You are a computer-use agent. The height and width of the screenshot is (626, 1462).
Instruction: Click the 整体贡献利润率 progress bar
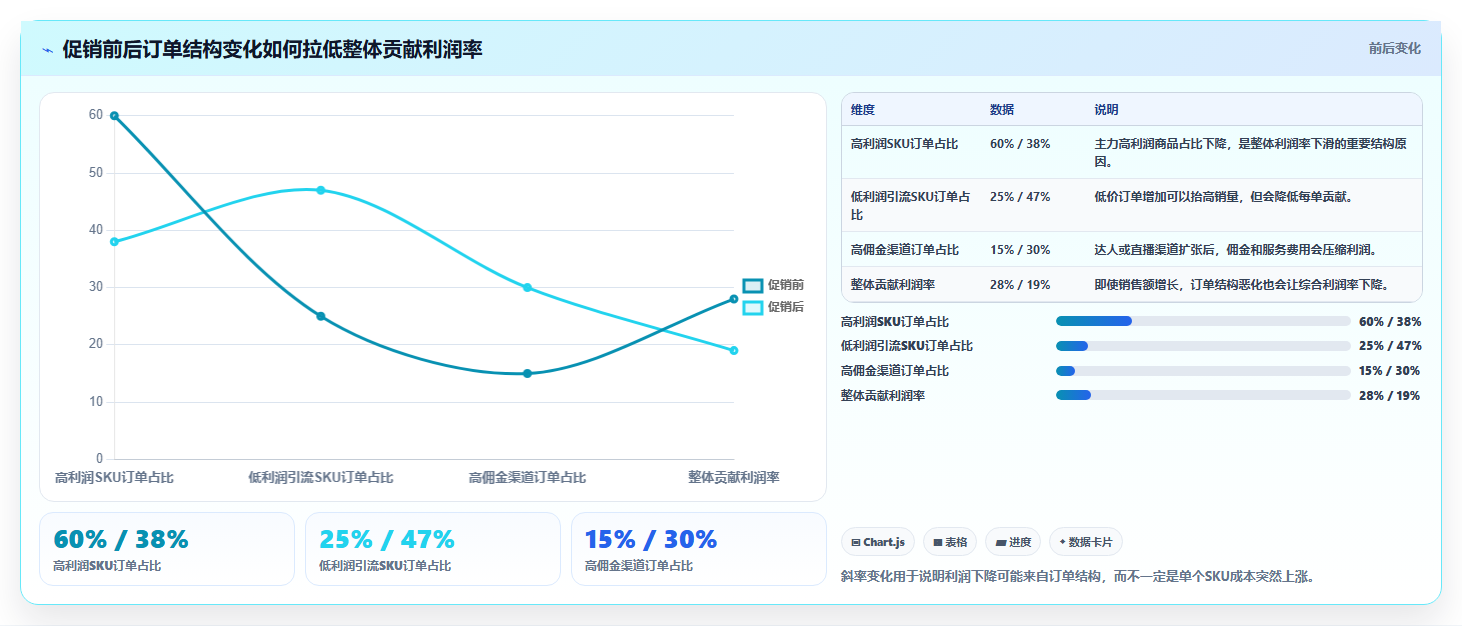1203,395
